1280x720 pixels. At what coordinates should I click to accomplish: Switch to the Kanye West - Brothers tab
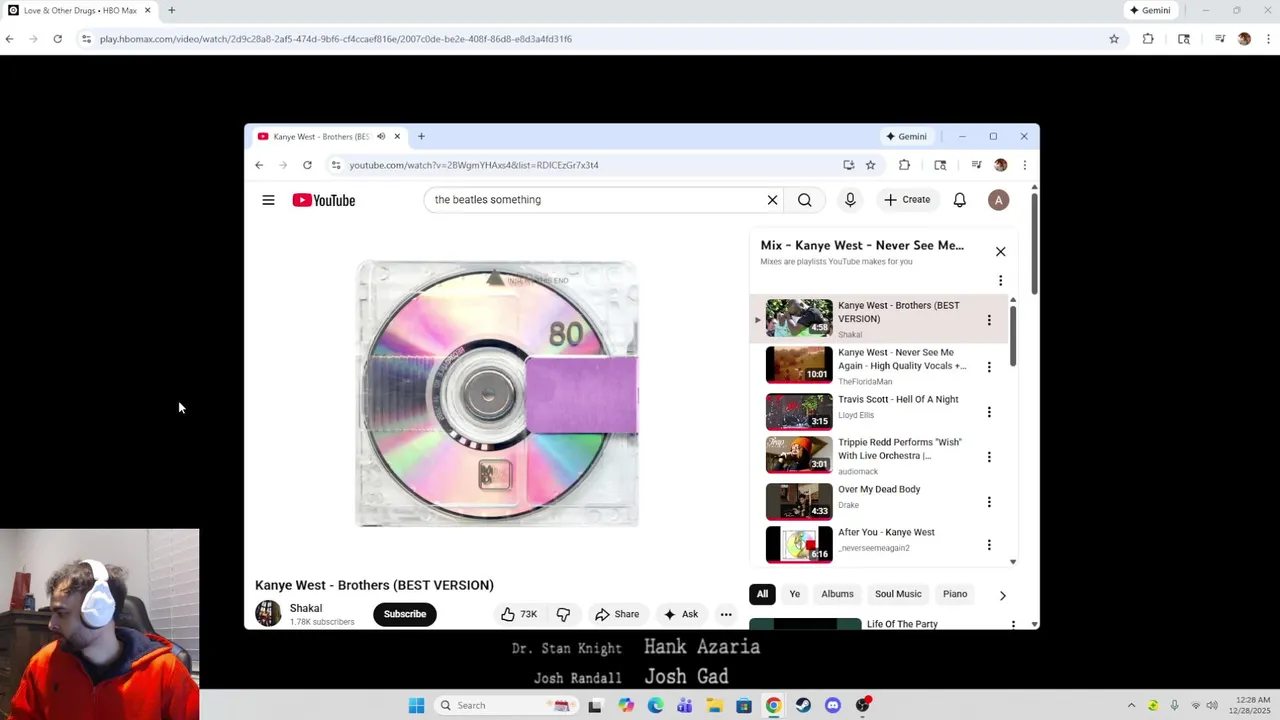point(320,136)
